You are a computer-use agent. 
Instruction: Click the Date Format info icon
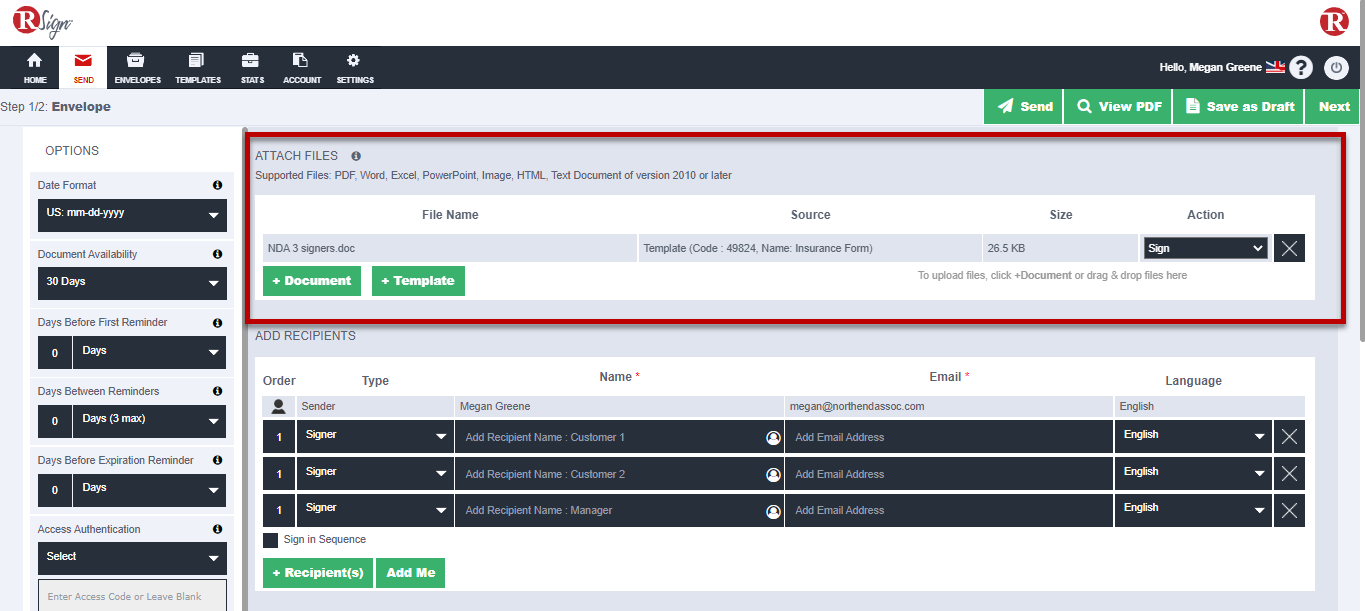pos(217,185)
